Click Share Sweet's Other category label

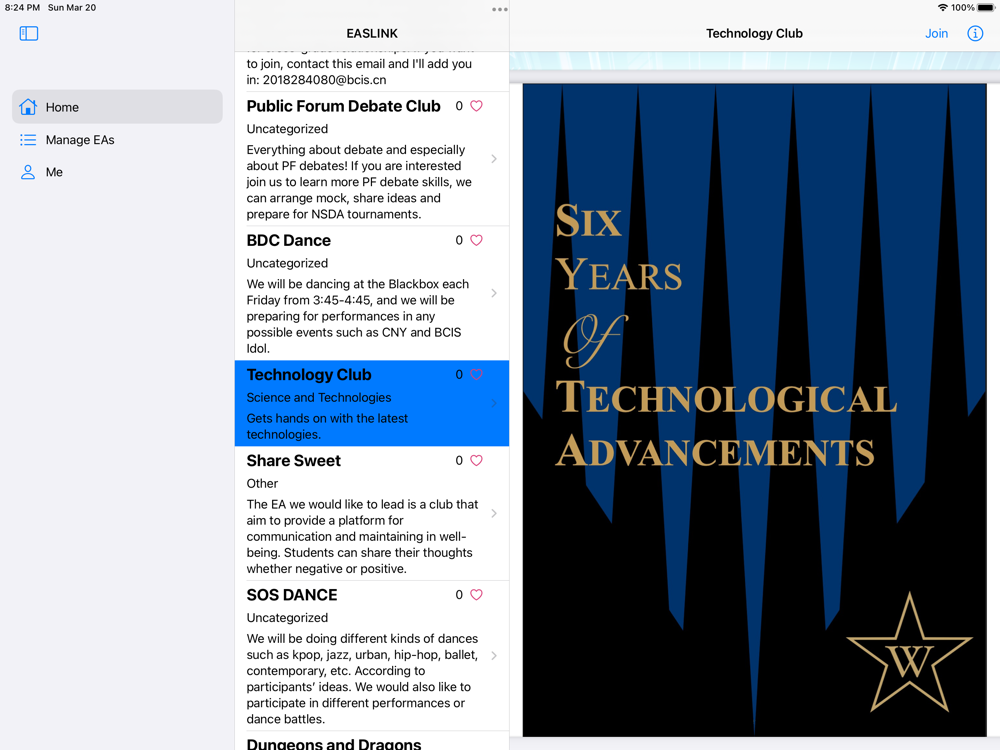coord(262,483)
